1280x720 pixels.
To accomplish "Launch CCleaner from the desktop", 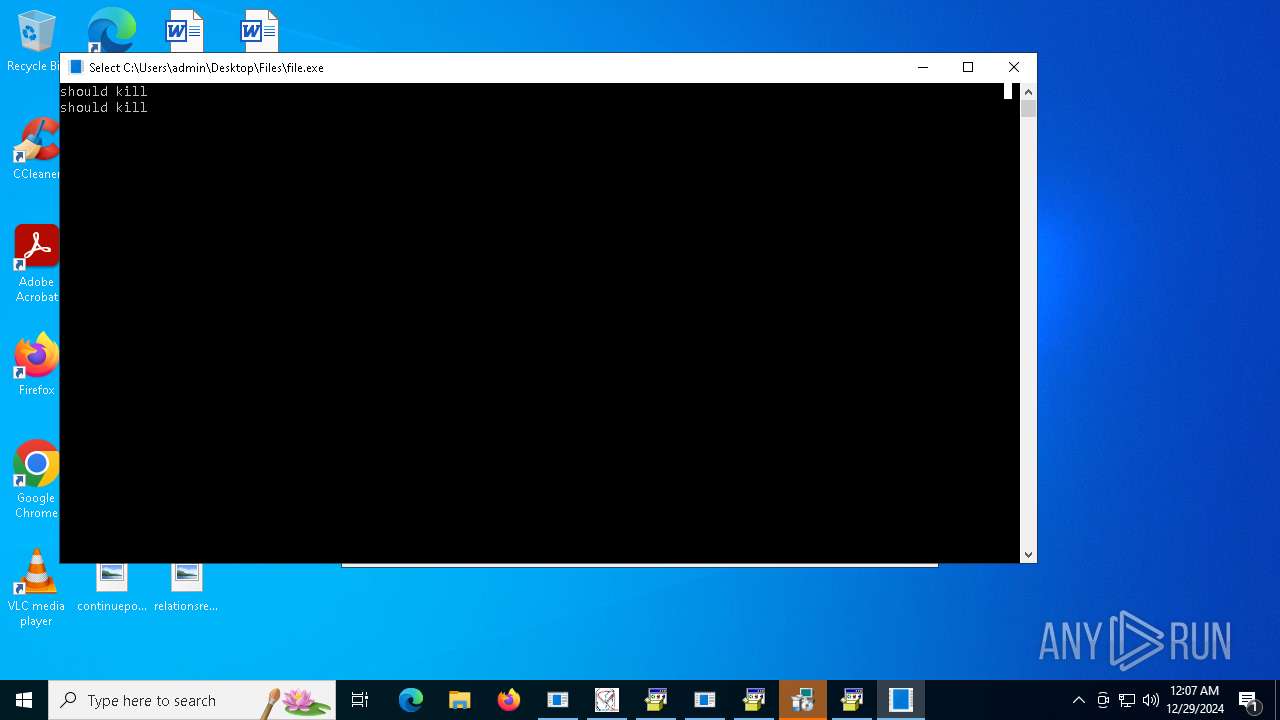I will tap(36, 148).
